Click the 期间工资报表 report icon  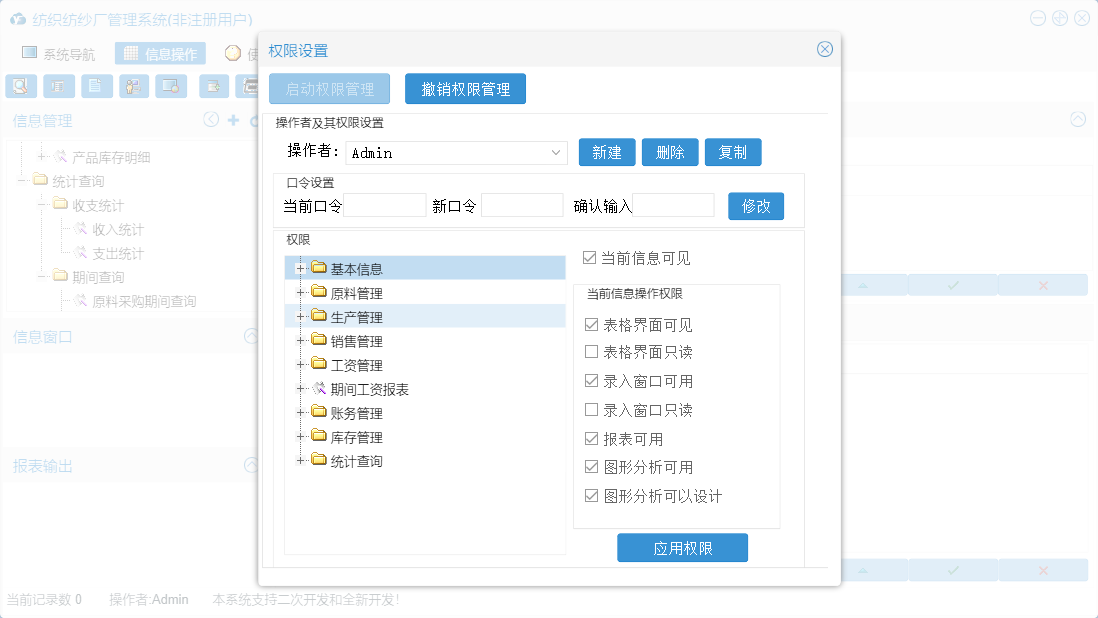319,389
